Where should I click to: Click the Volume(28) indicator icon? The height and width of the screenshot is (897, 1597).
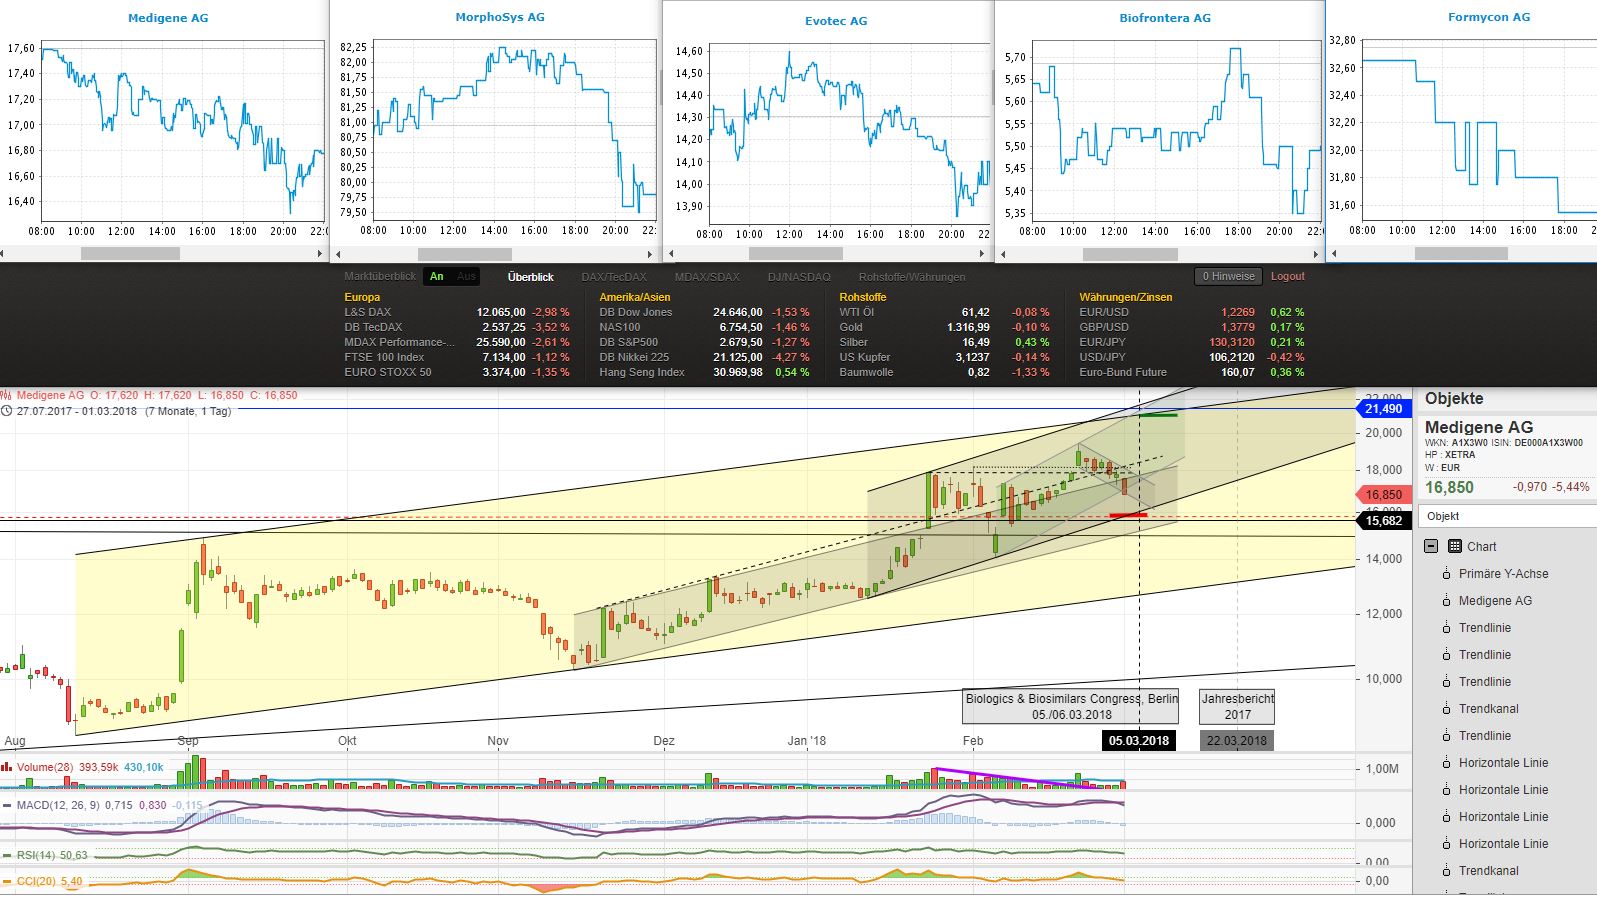(7, 767)
